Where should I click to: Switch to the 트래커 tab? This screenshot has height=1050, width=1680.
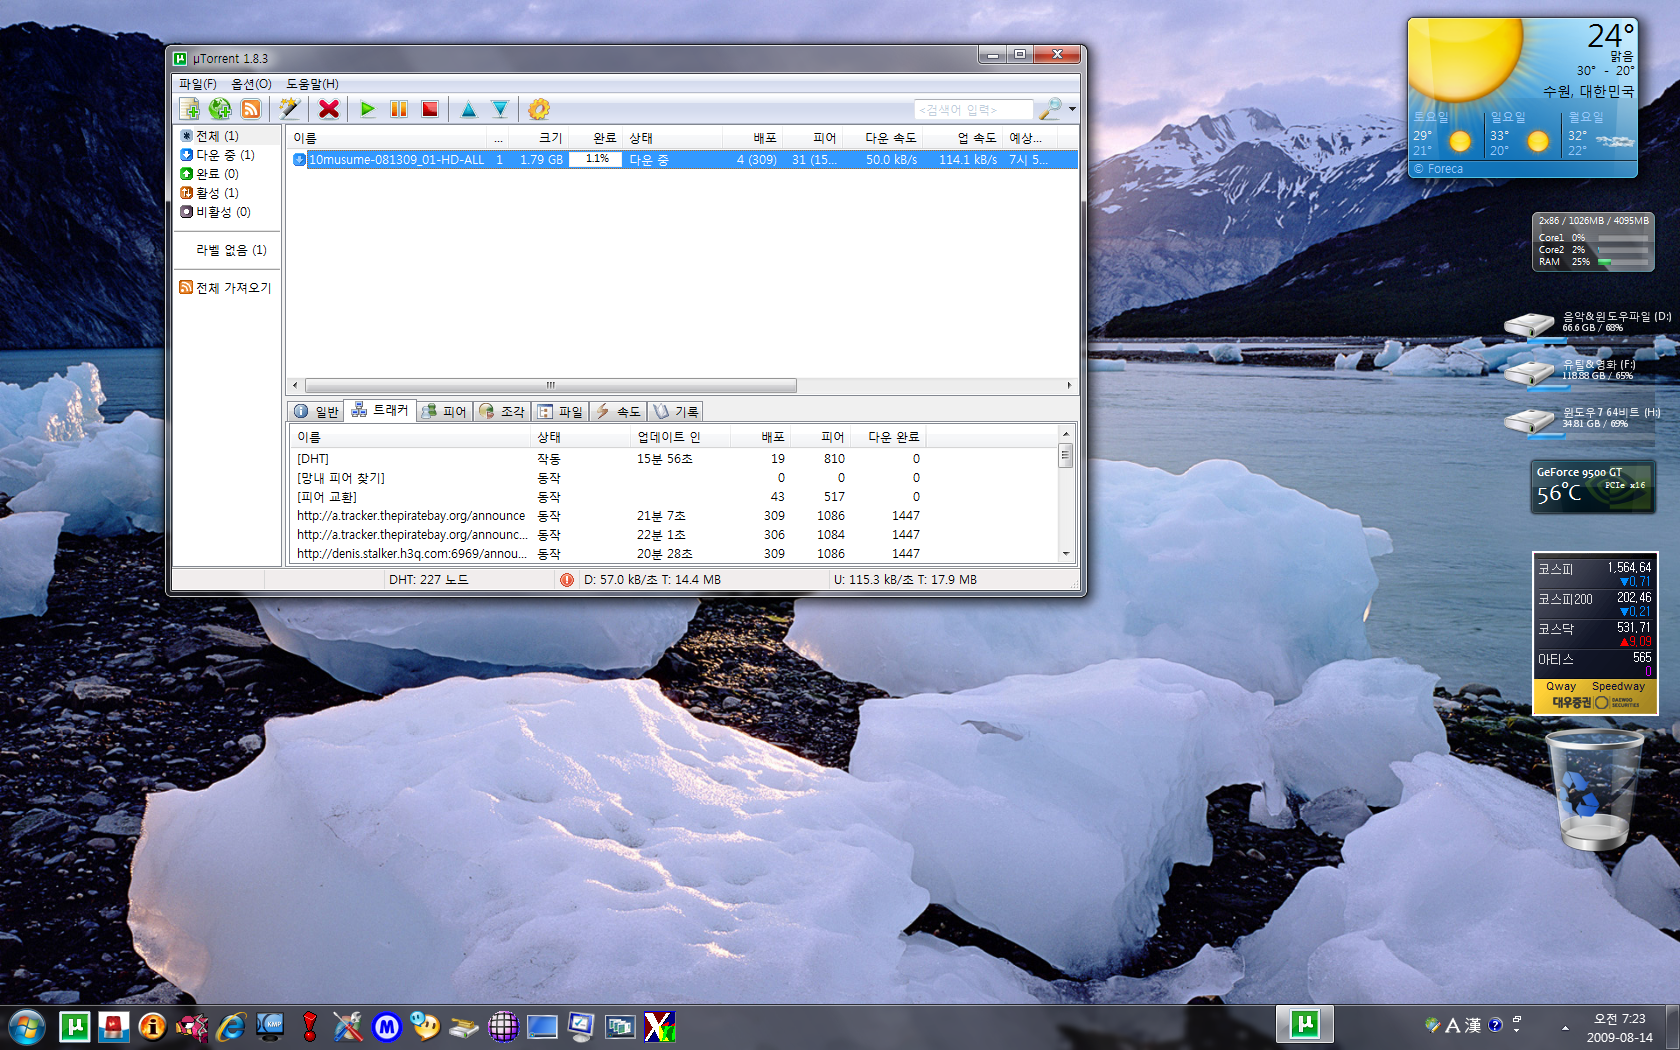point(380,411)
